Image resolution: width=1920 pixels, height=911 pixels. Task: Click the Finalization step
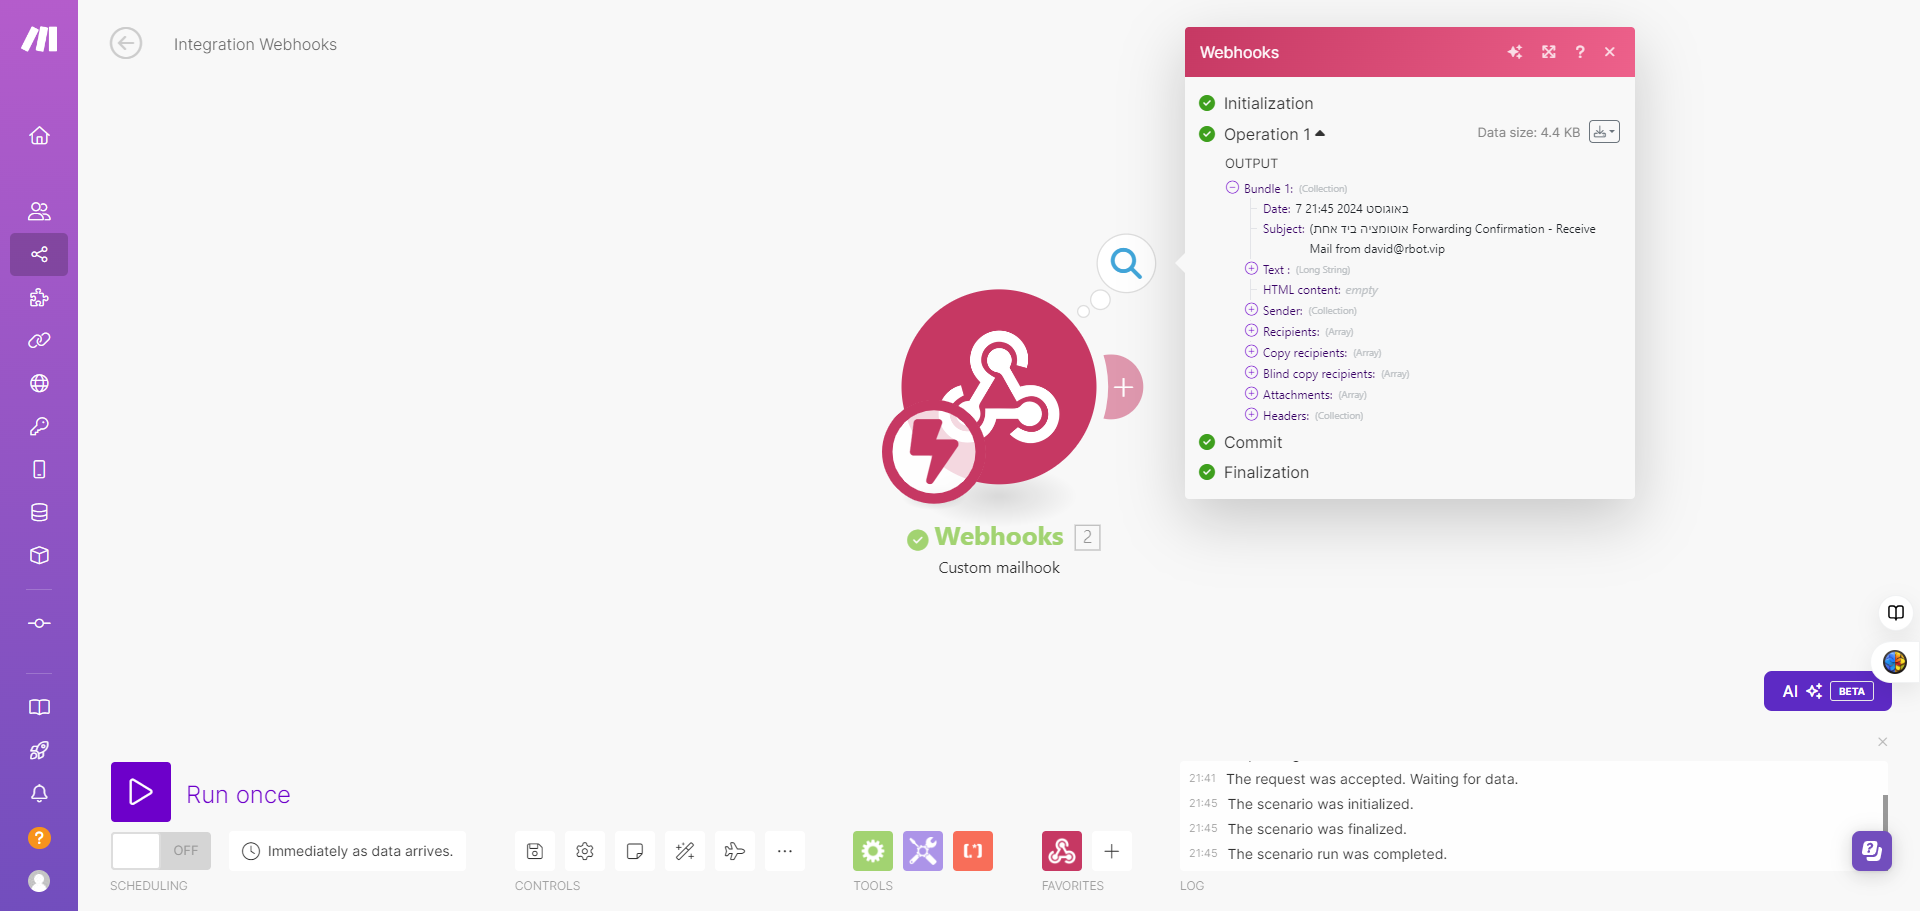click(1266, 472)
